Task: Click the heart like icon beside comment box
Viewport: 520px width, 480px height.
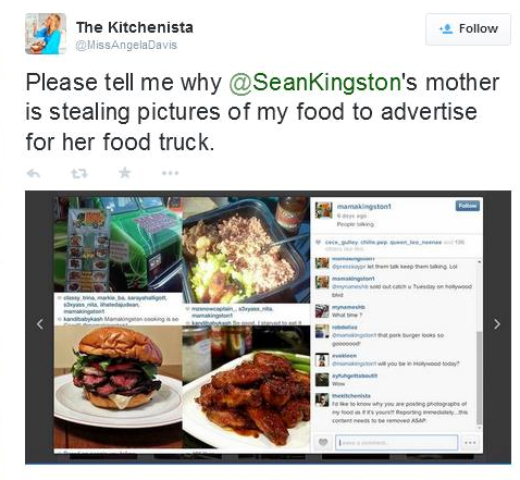Action: (x=323, y=442)
